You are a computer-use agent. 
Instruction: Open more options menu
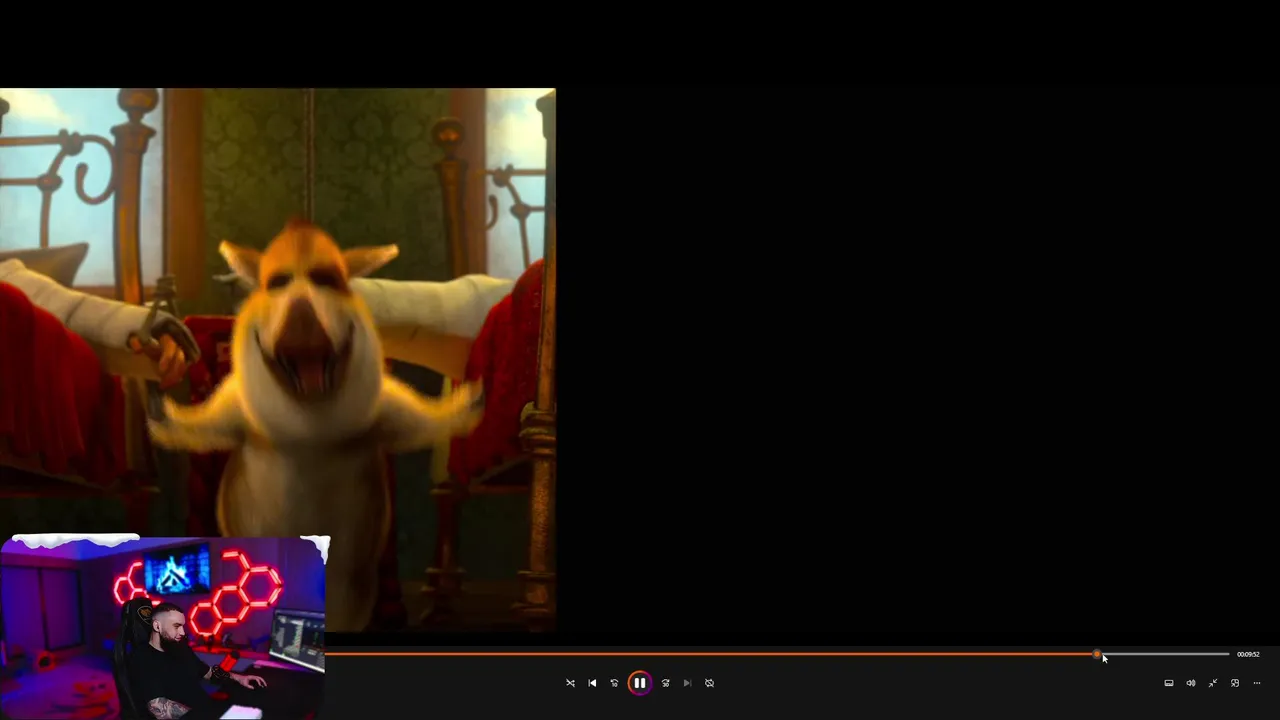point(1256,683)
